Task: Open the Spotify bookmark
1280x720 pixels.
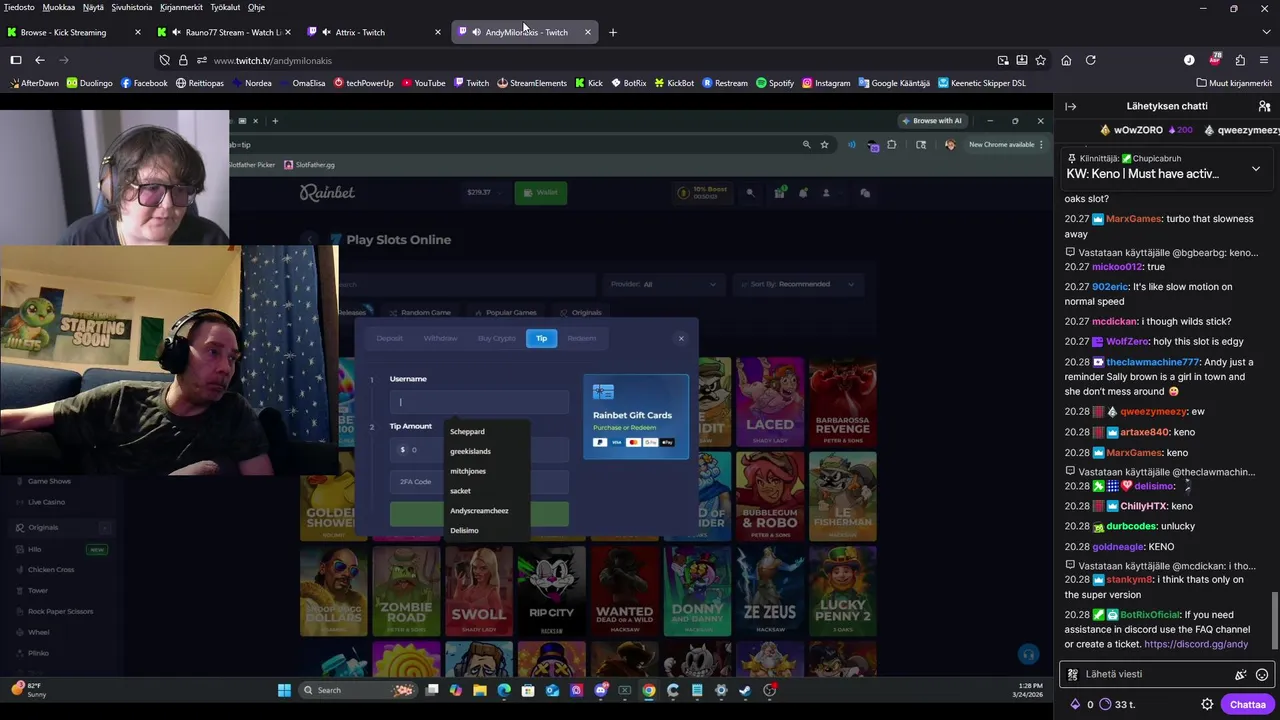Action: [775, 83]
